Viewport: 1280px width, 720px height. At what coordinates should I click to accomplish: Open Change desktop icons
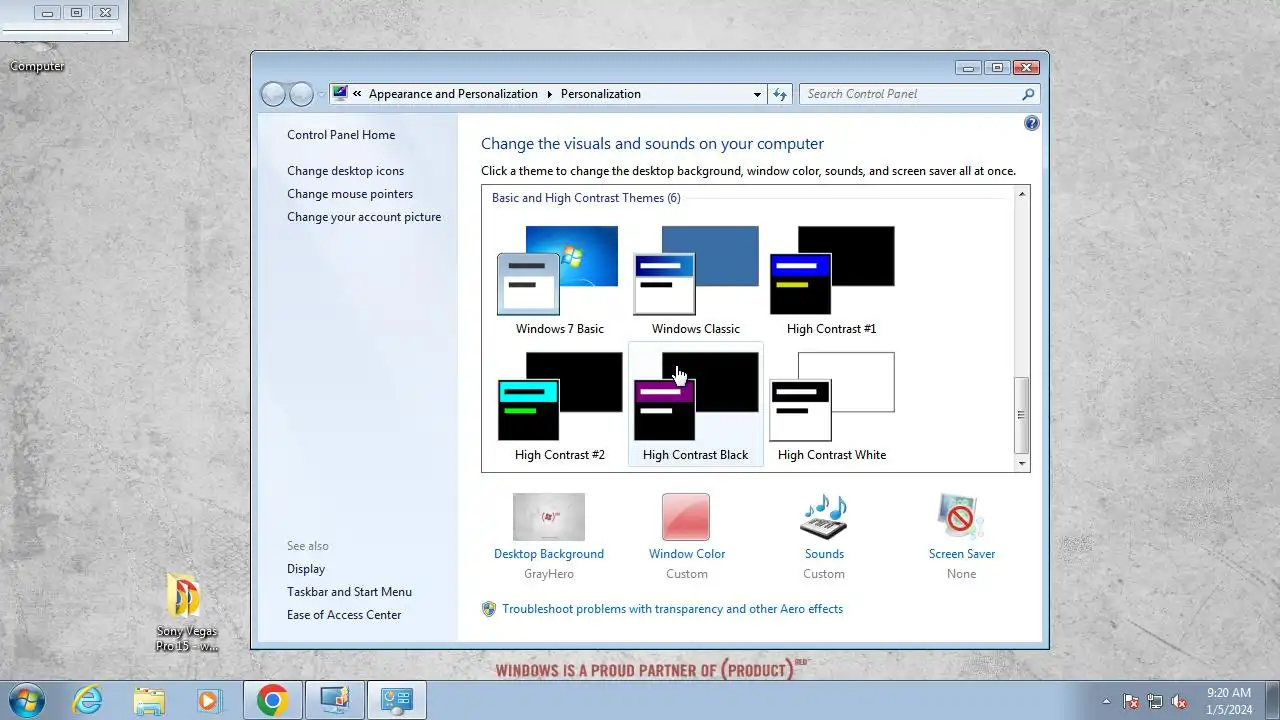click(345, 171)
